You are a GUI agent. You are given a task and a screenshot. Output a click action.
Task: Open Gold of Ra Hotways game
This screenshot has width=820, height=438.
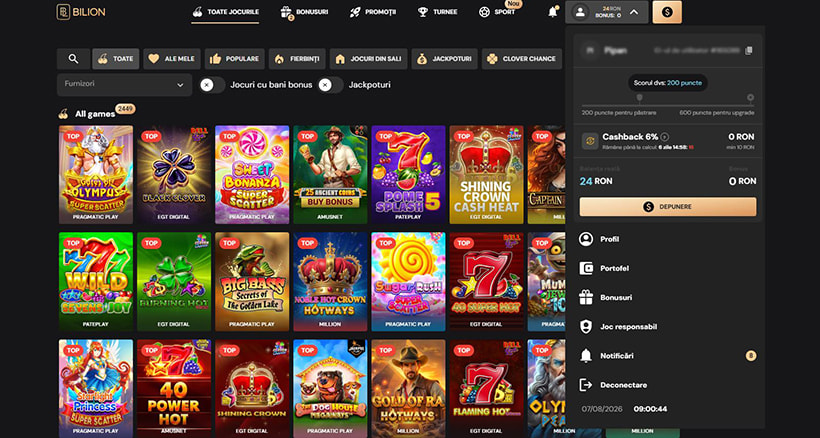(x=408, y=388)
